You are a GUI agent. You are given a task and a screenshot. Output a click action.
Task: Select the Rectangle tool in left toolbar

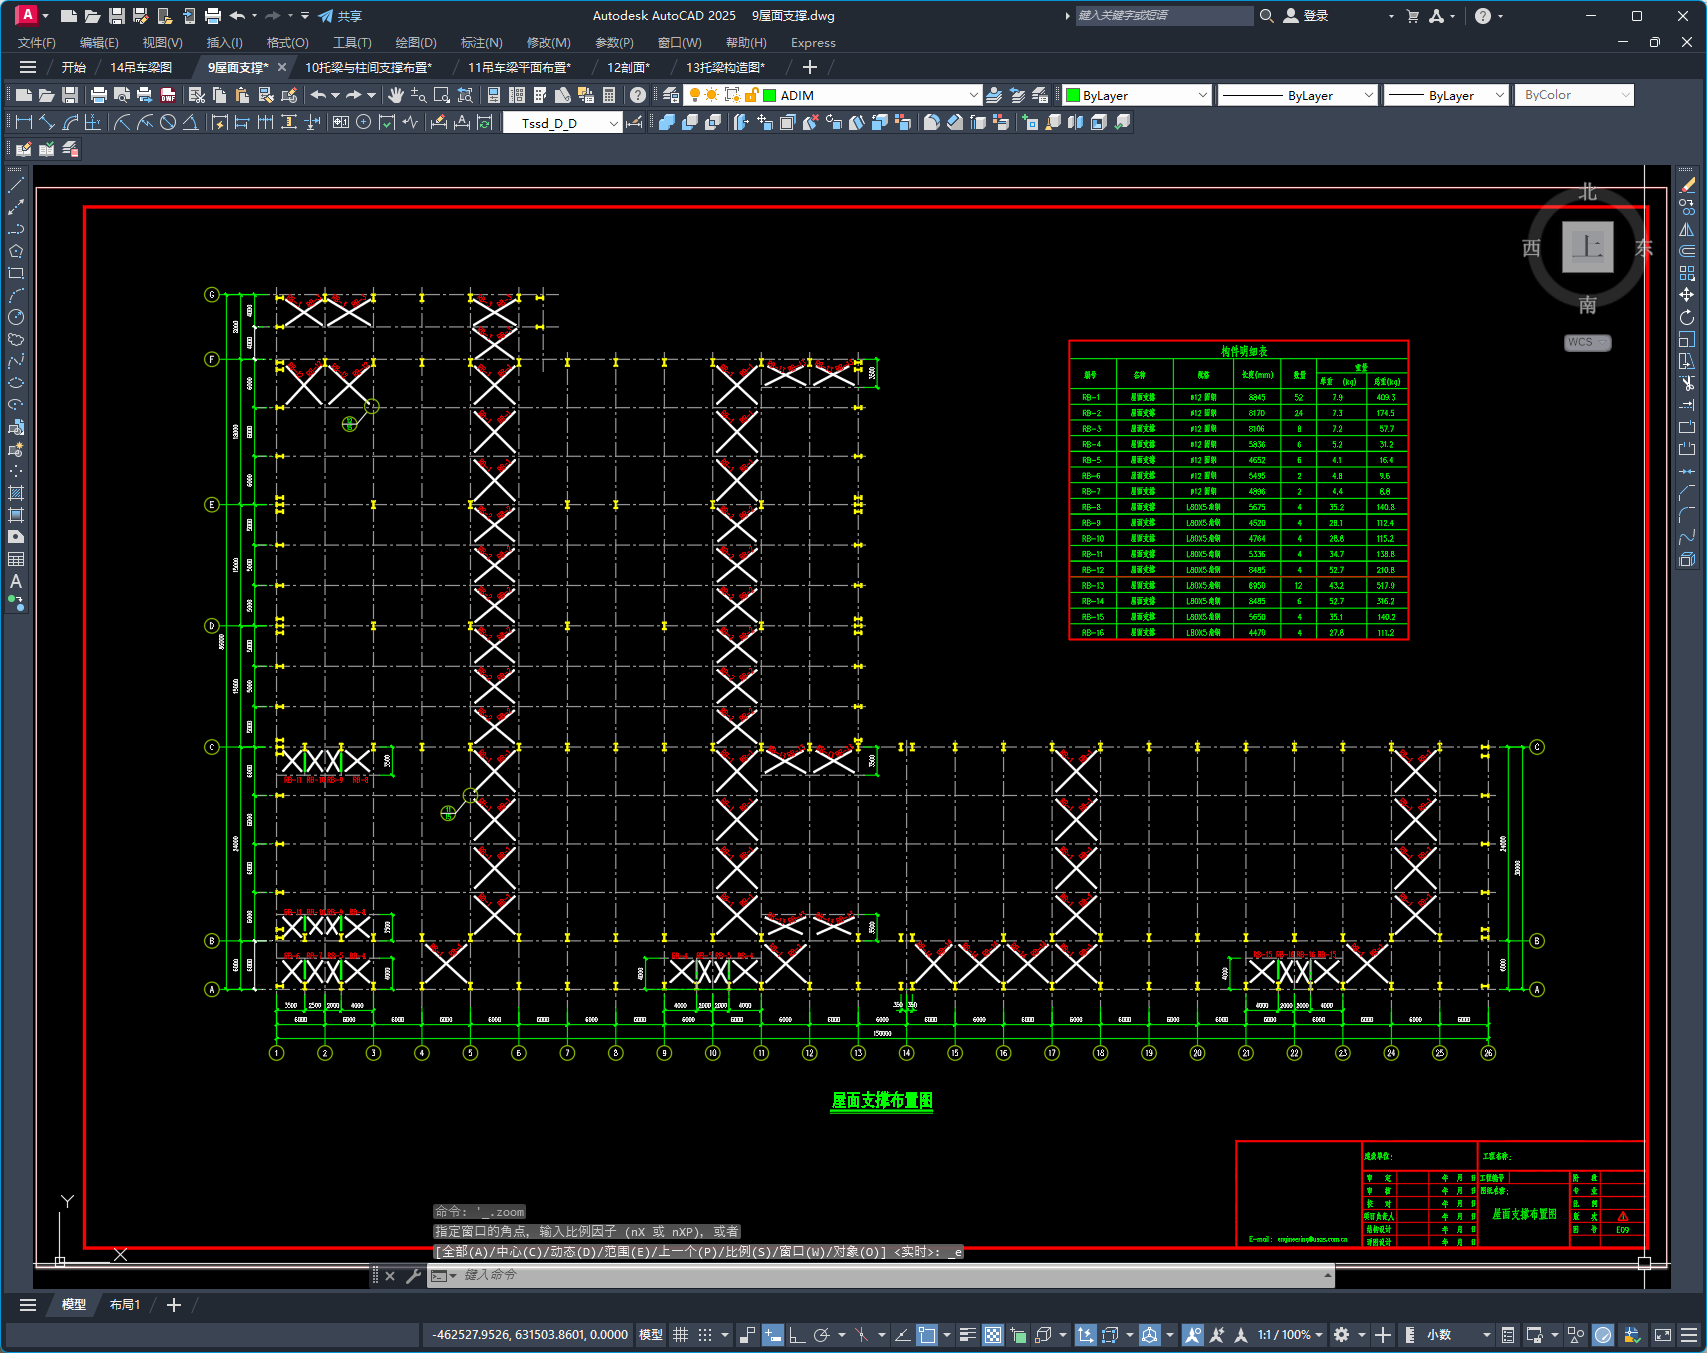coord(16,273)
